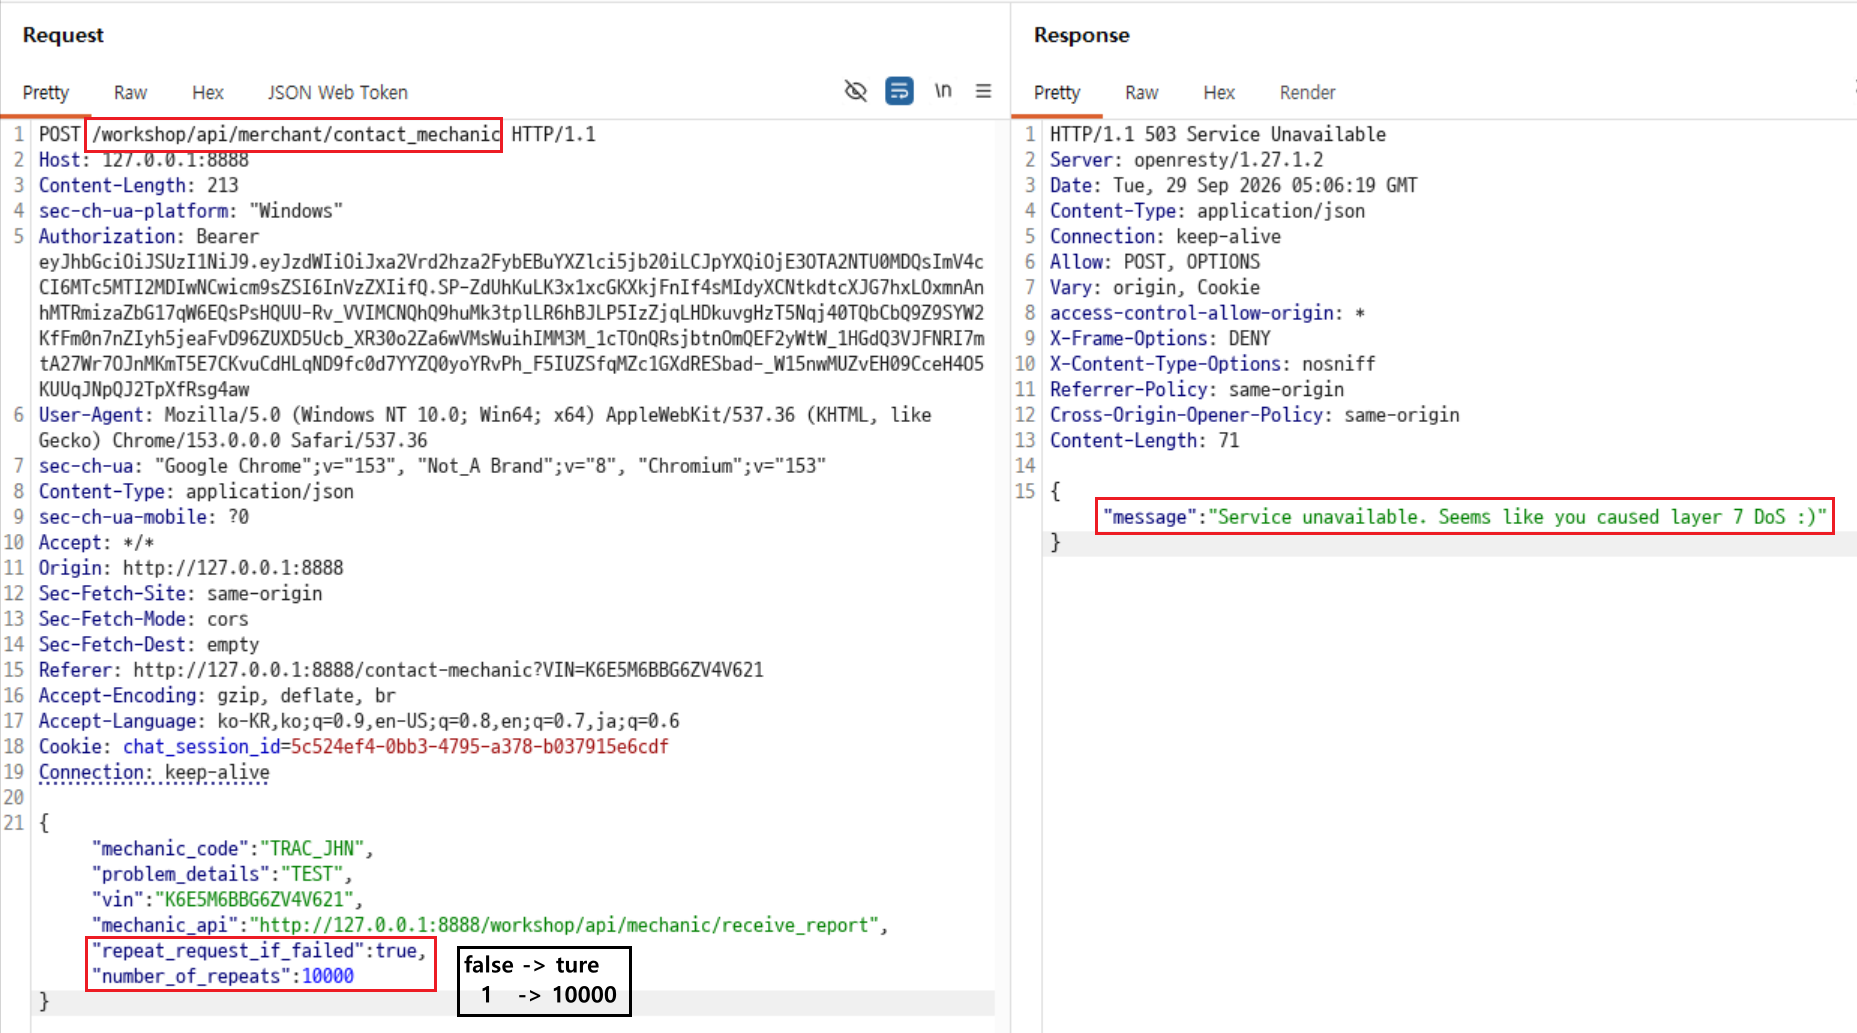Click the request path /workshop/api/merchant/contact_mechanic
This screenshot has height=1033, width=1857.
point(296,134)
